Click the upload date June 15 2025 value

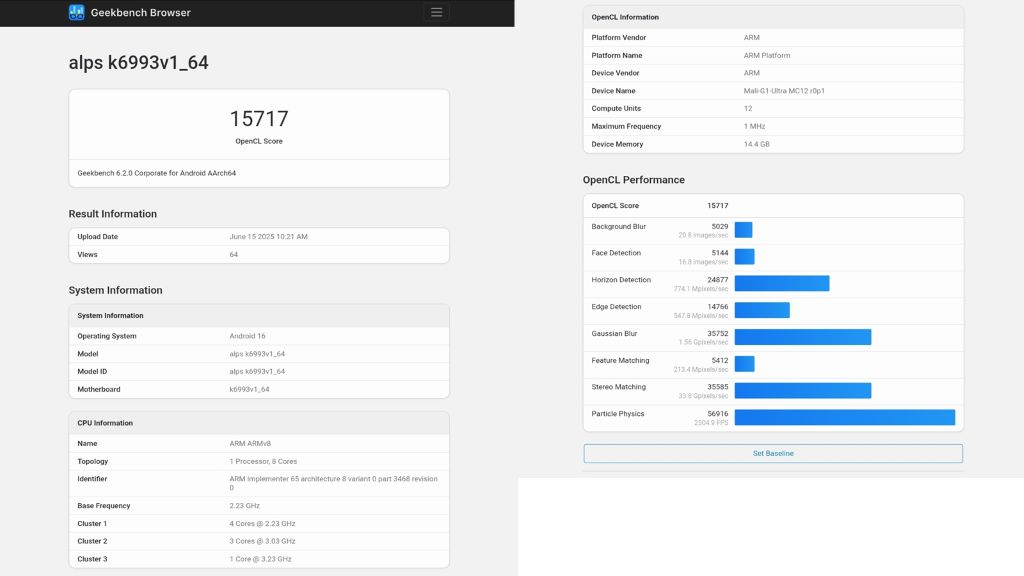(268, 236)
